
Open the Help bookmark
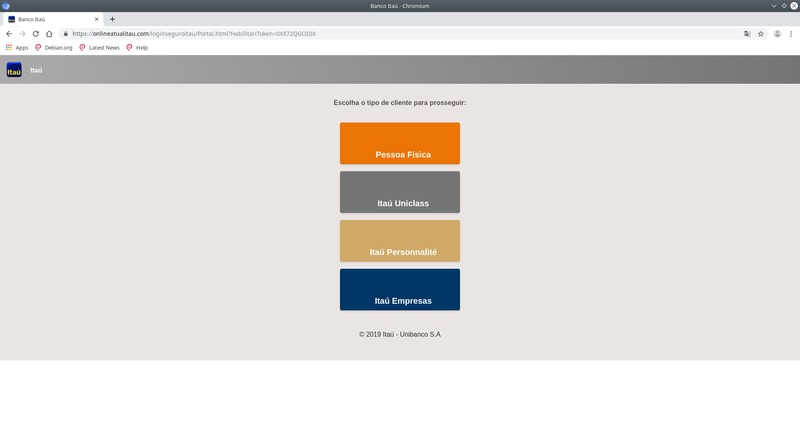[137, 47]
